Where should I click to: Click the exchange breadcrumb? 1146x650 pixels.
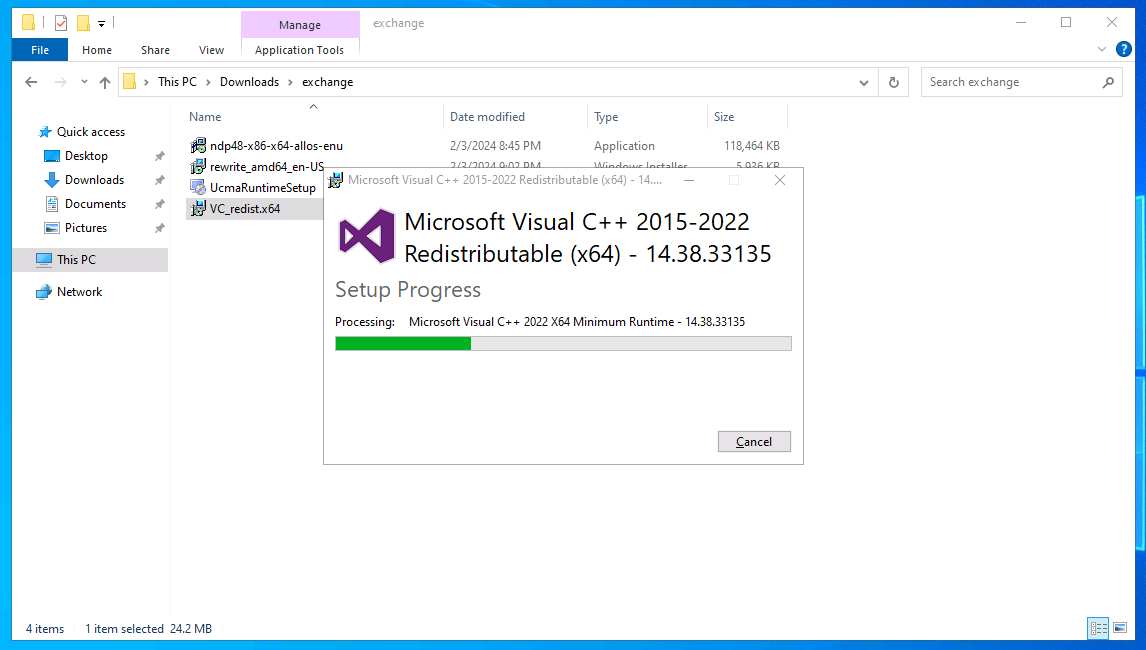click(x=327, y=82)
